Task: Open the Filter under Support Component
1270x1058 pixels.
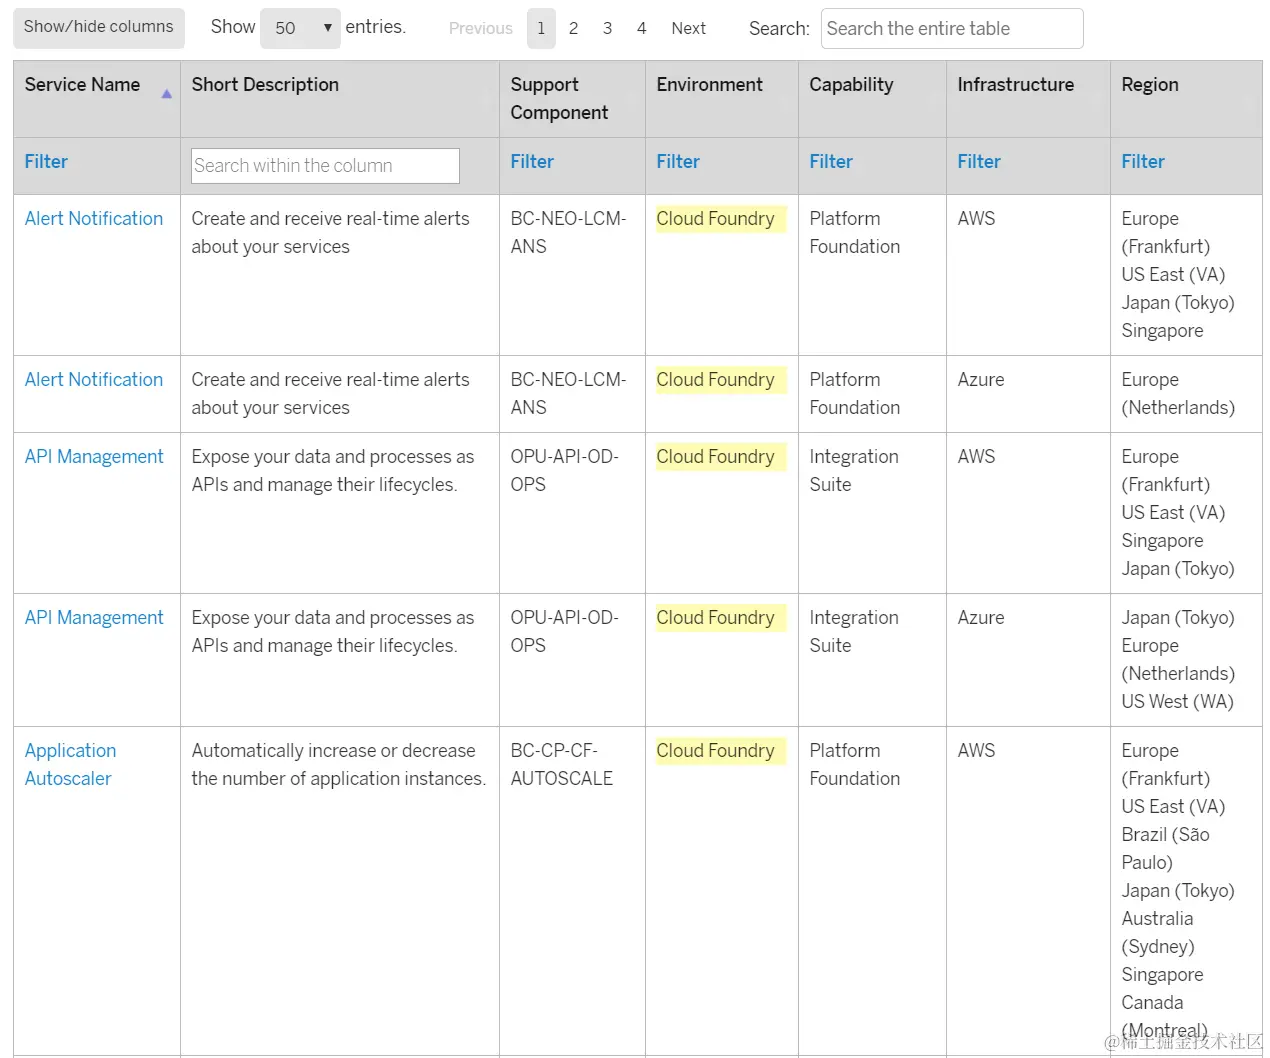Action: pos(532,162)
